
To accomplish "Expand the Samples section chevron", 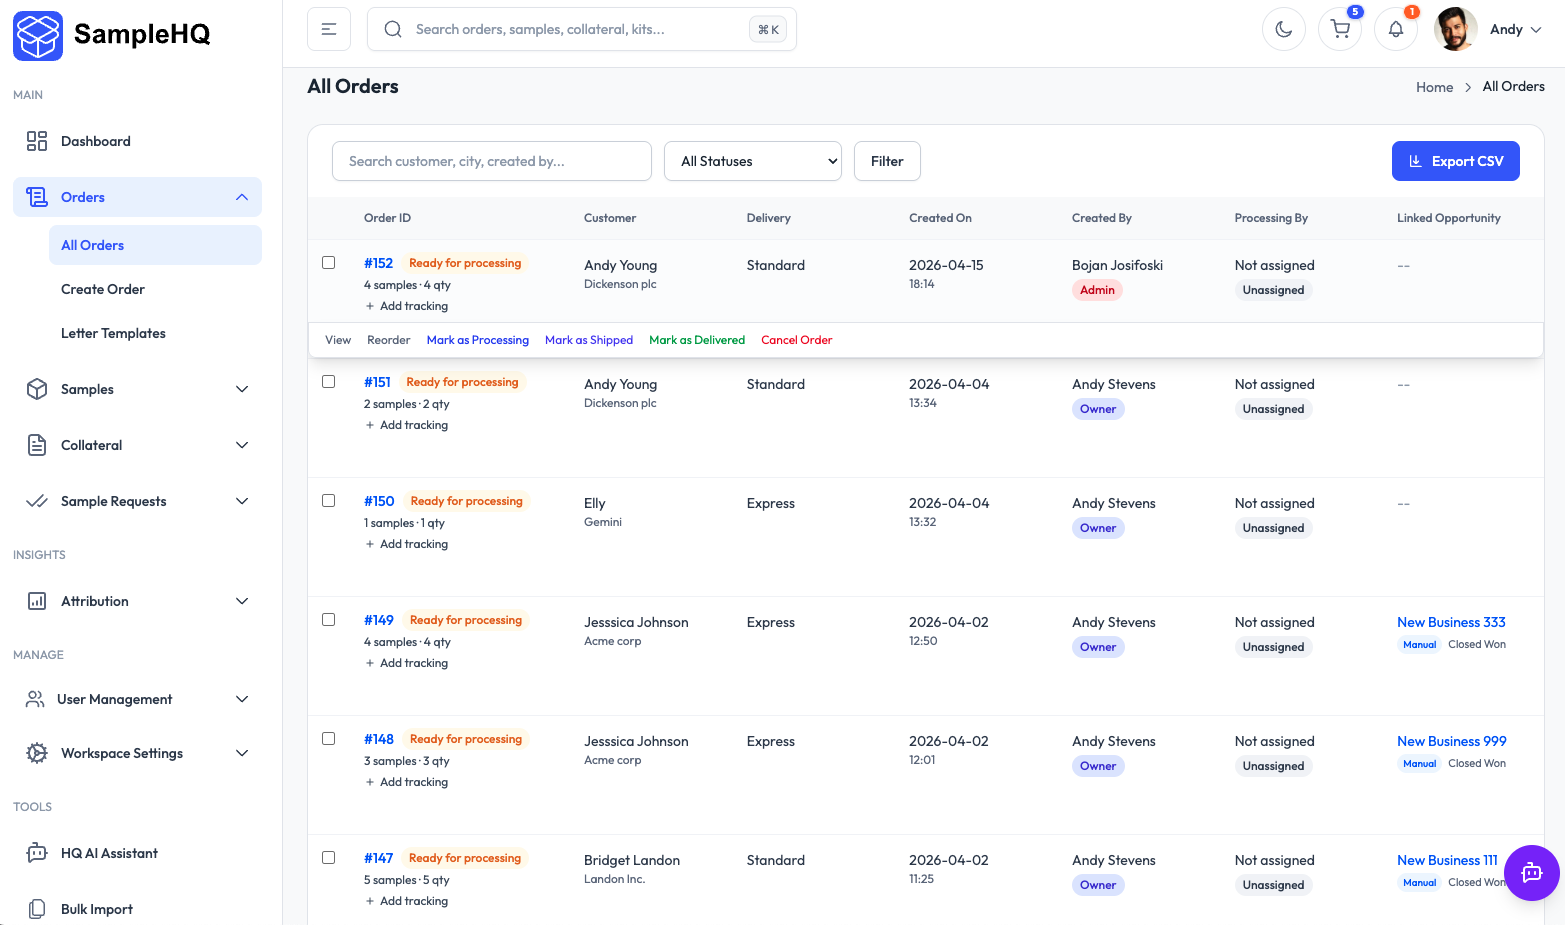I will [x=242, y=389].
